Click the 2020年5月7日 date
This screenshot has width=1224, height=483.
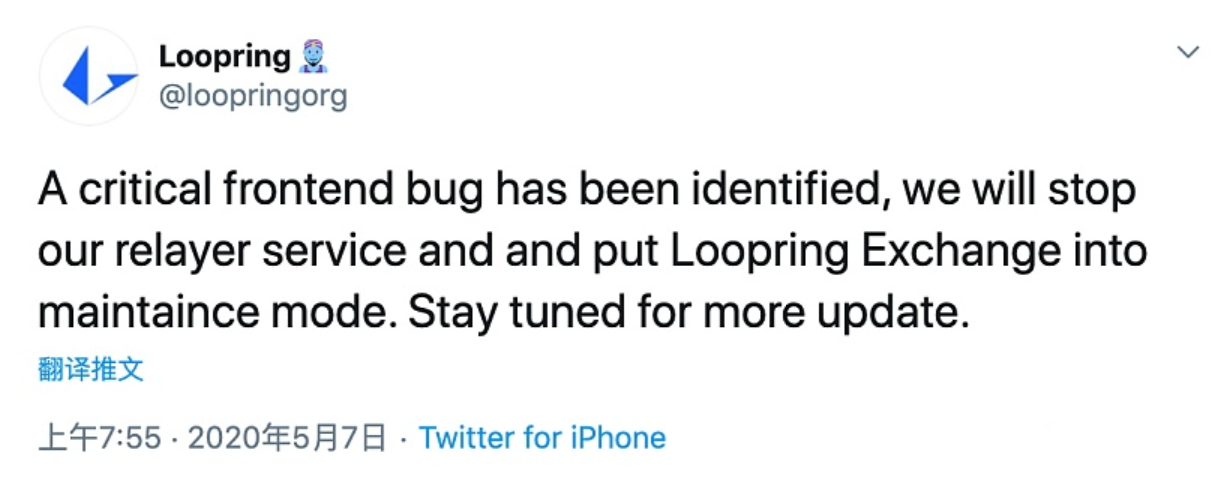(x=286, y=438)
